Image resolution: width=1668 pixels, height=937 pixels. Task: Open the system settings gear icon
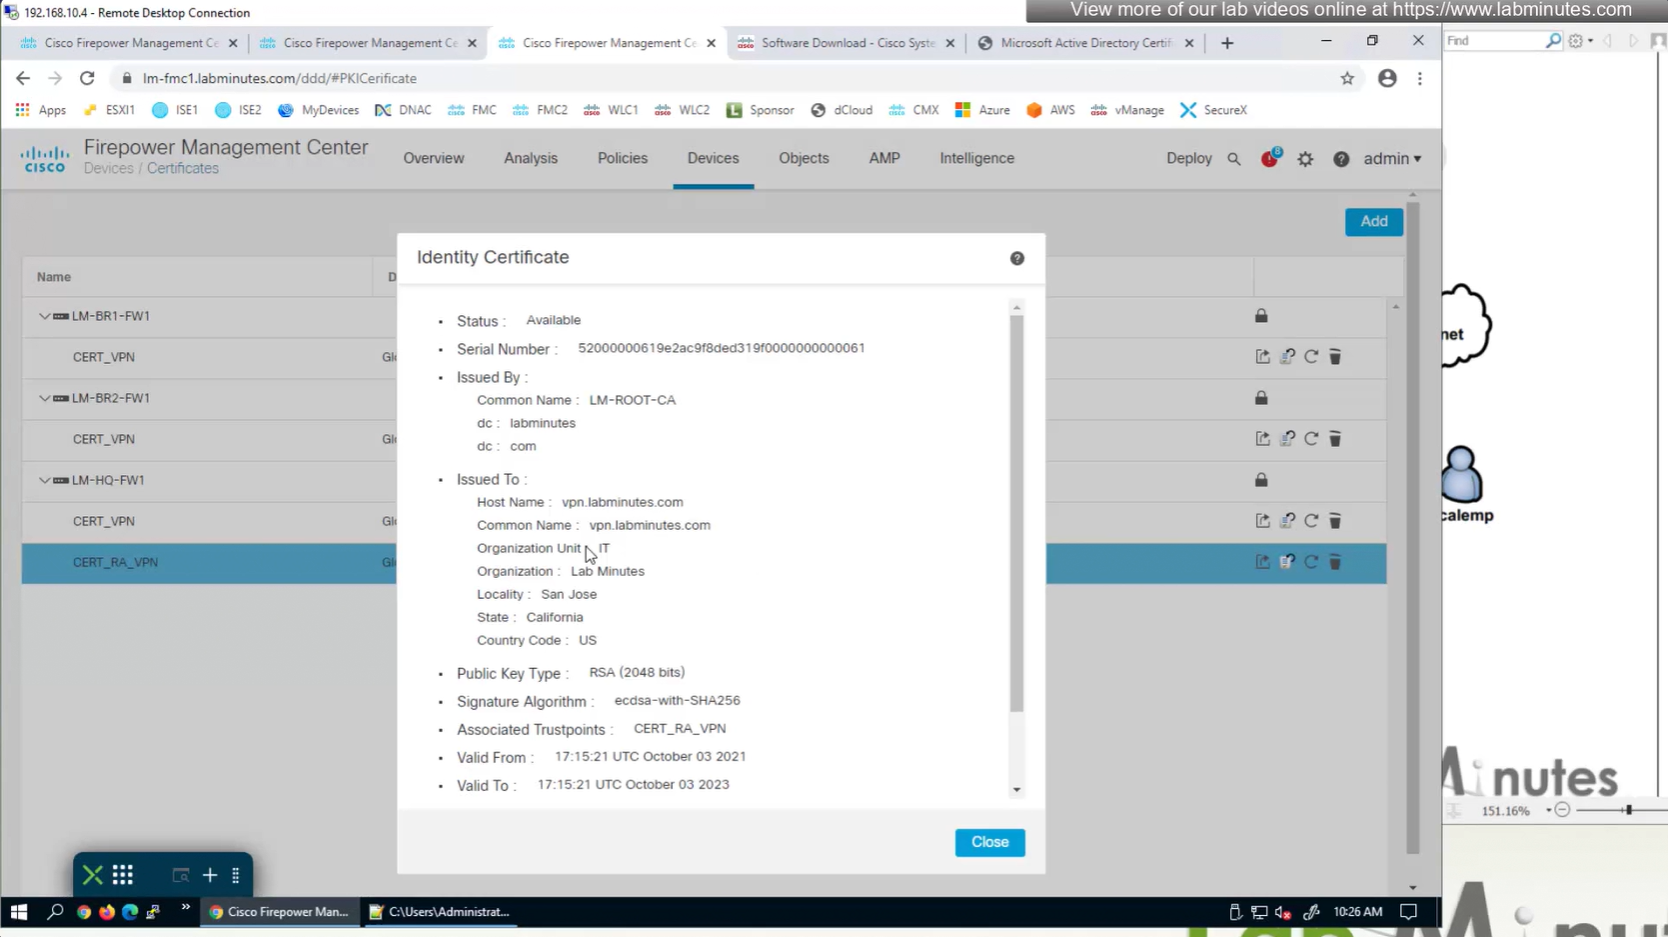[1305, 159]
